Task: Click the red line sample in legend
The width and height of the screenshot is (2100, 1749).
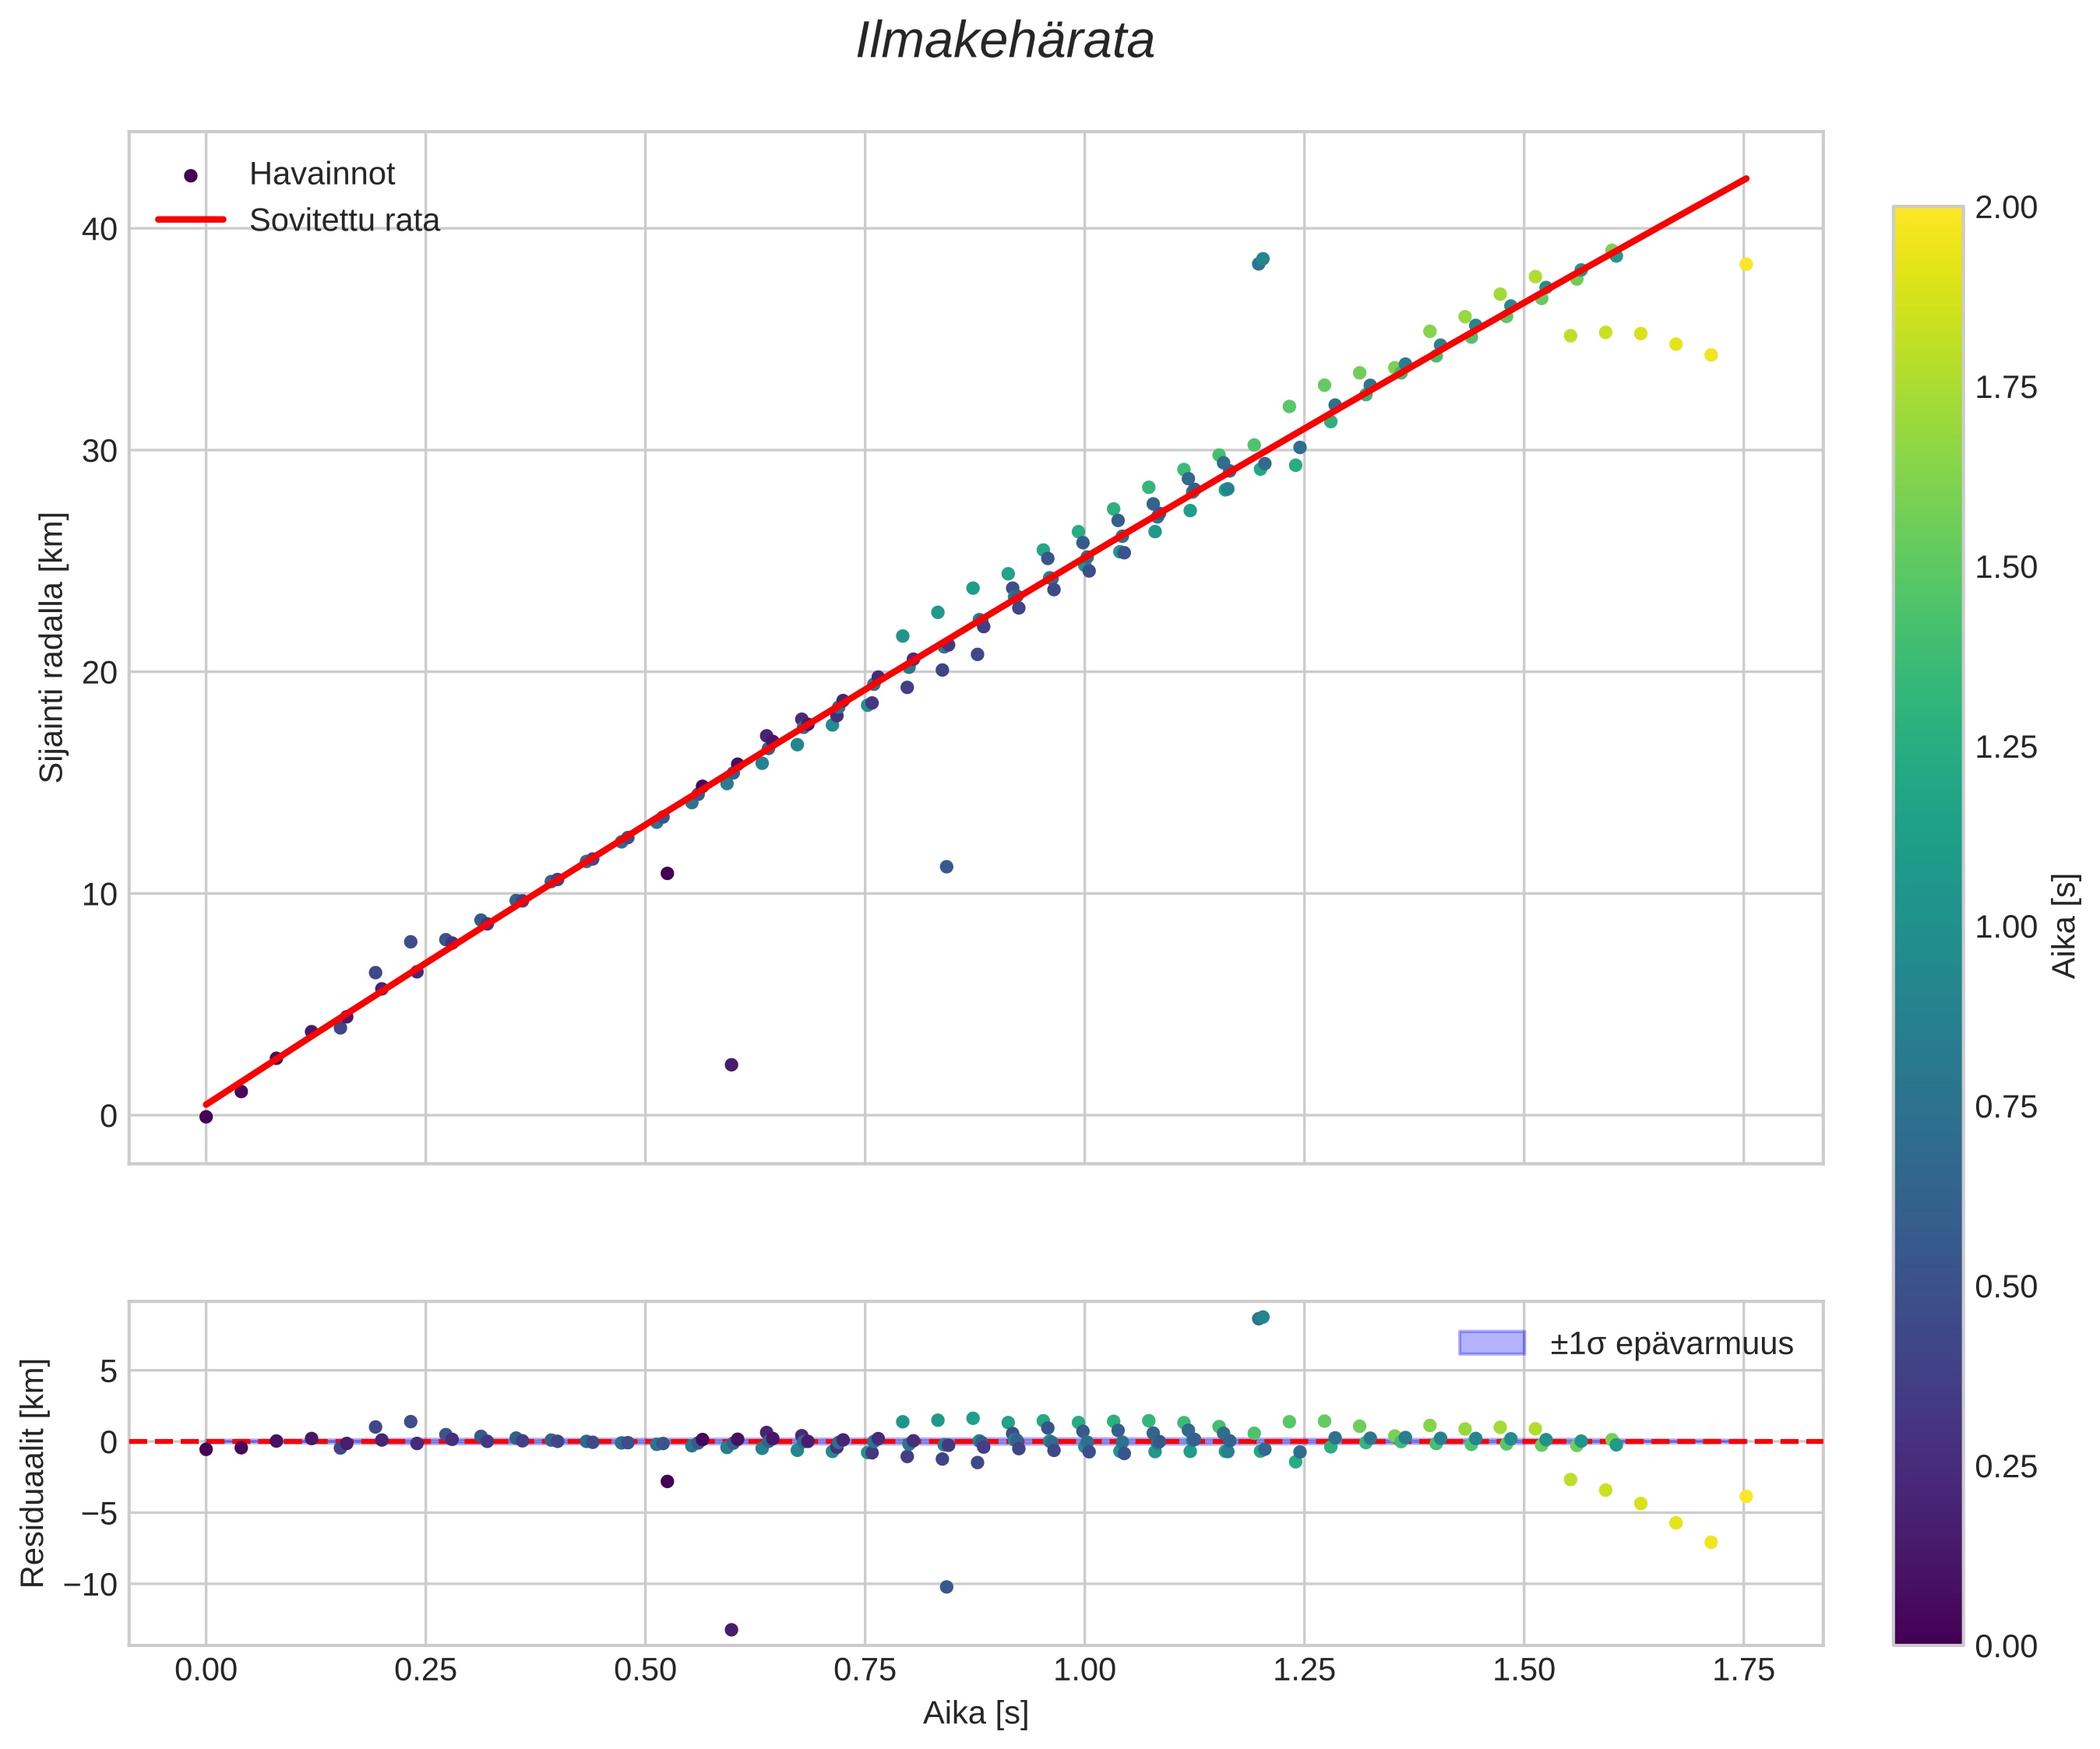Action: 191,220
